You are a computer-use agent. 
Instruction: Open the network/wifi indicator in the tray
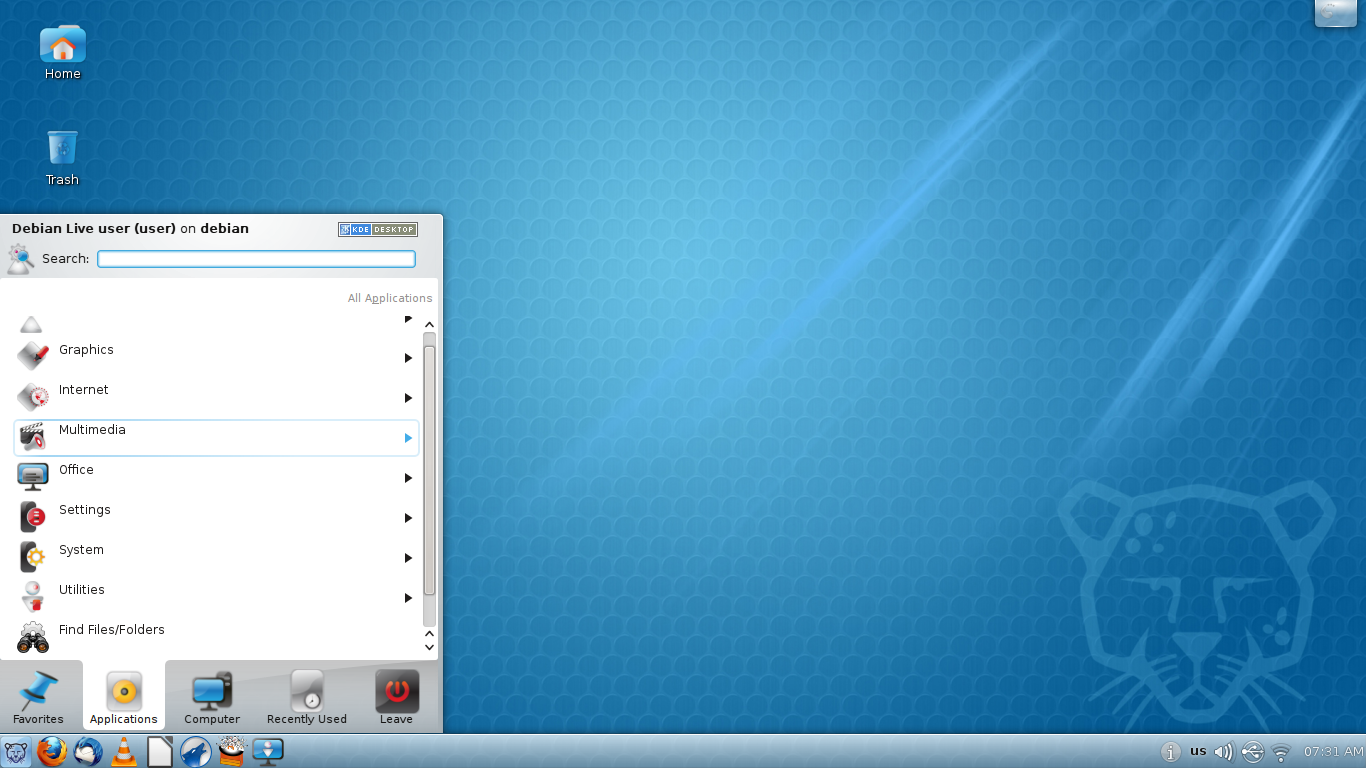click(x=1282, y=751)
